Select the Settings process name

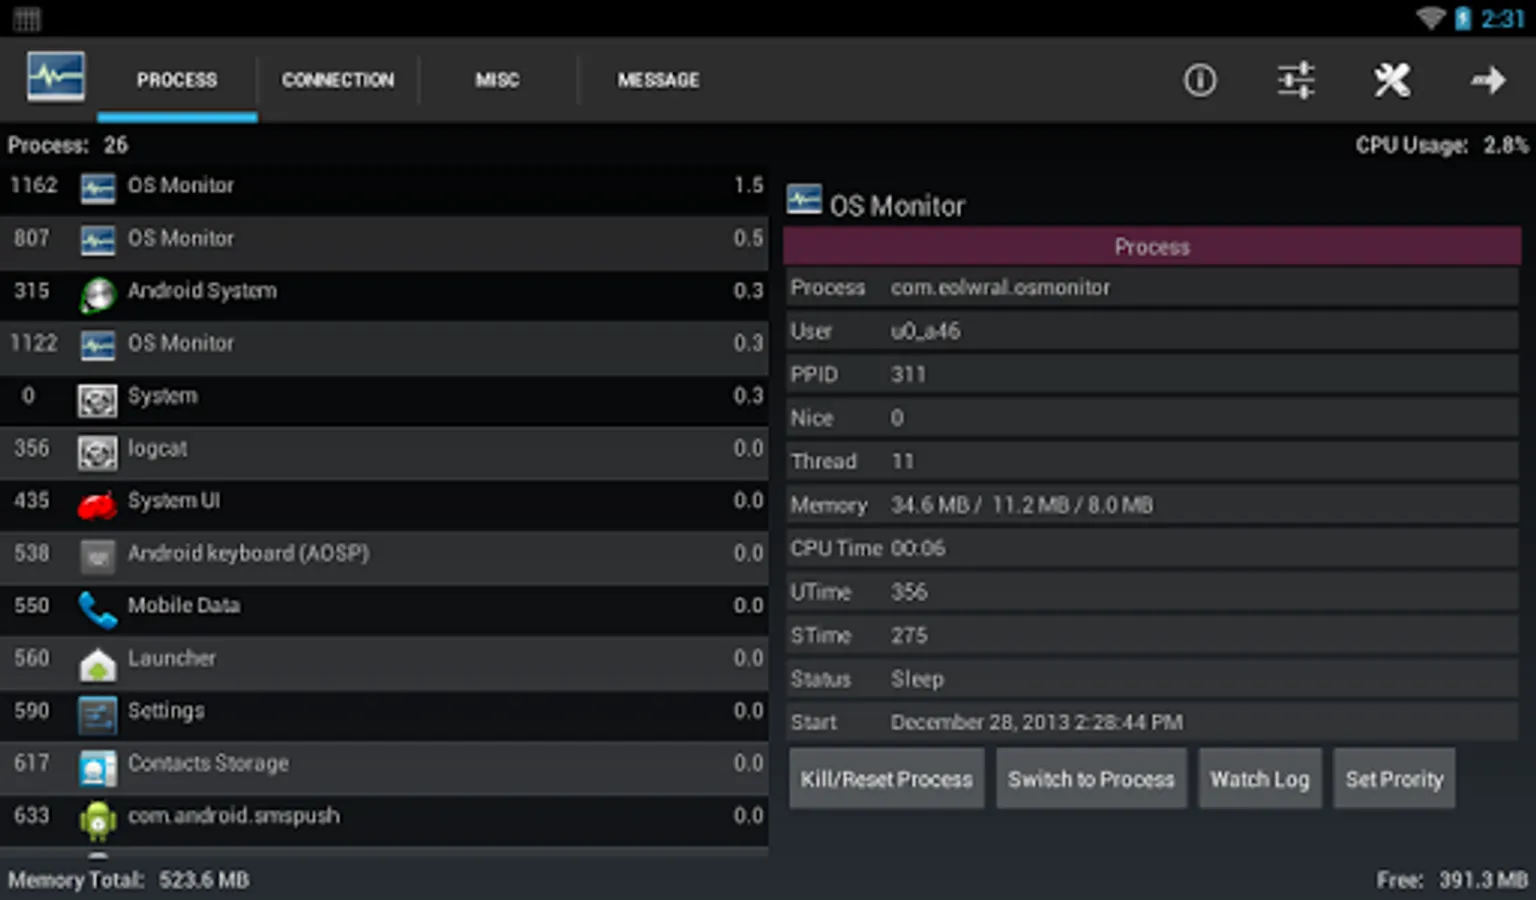pos(166,711)
